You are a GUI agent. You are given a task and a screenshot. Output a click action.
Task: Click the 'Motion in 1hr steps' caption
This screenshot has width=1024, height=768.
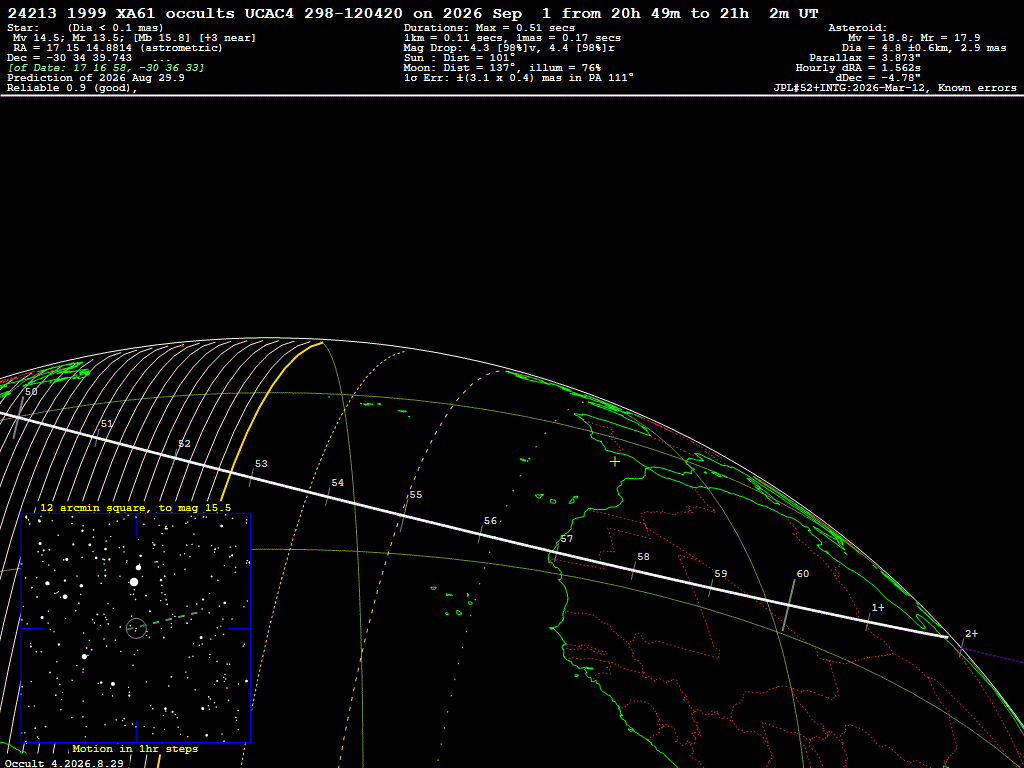pos(135,748)
